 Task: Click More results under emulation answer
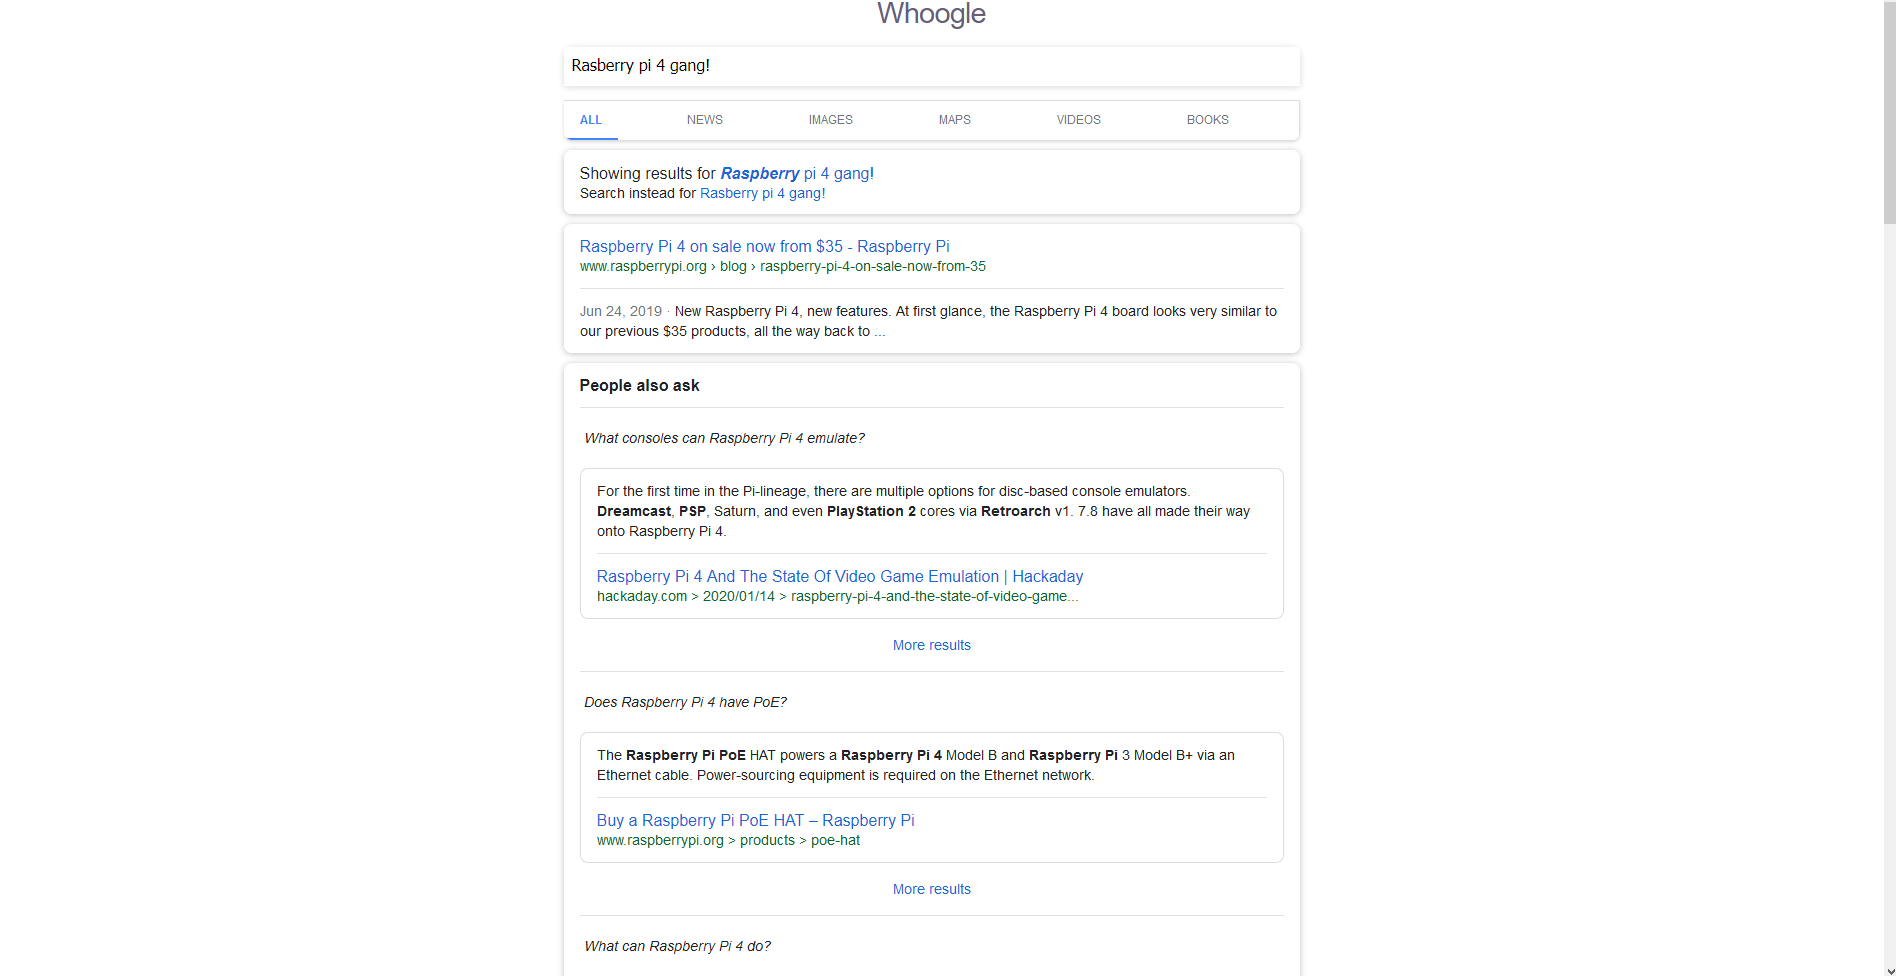[x=931, y=646]
